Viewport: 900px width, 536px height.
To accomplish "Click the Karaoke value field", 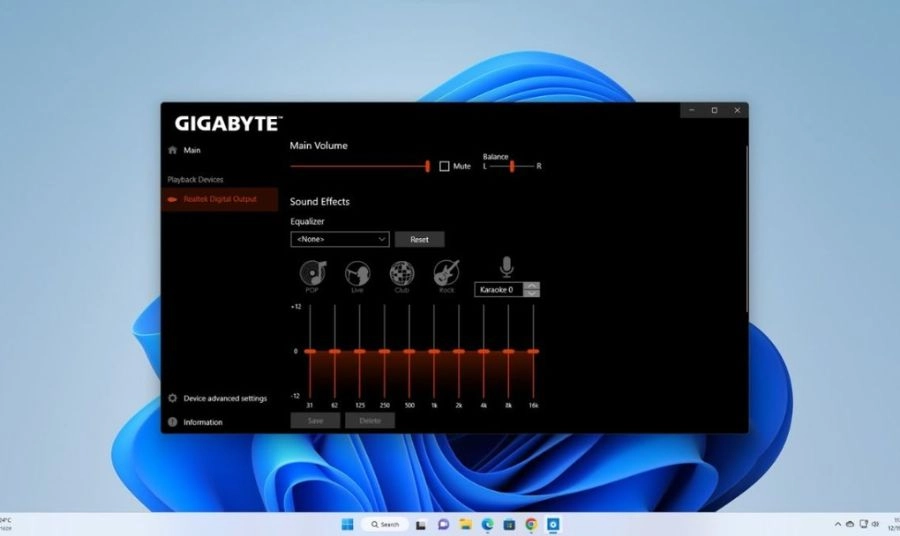I will pos(499,290).
